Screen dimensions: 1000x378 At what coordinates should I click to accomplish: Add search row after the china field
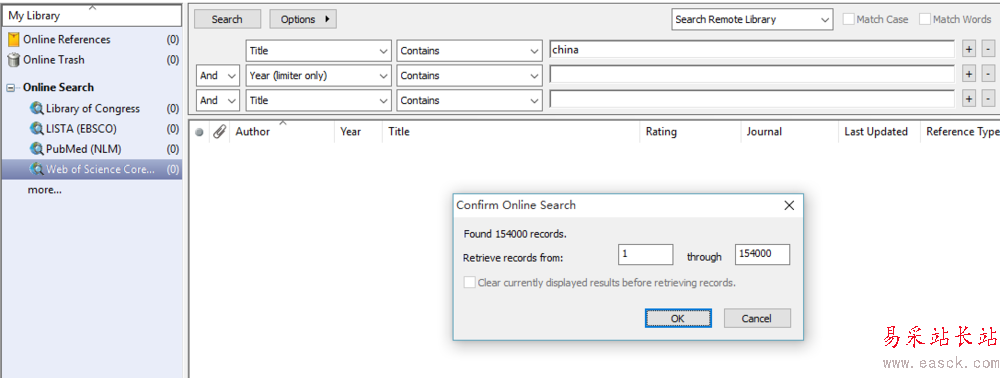click(x=969, y=49)
